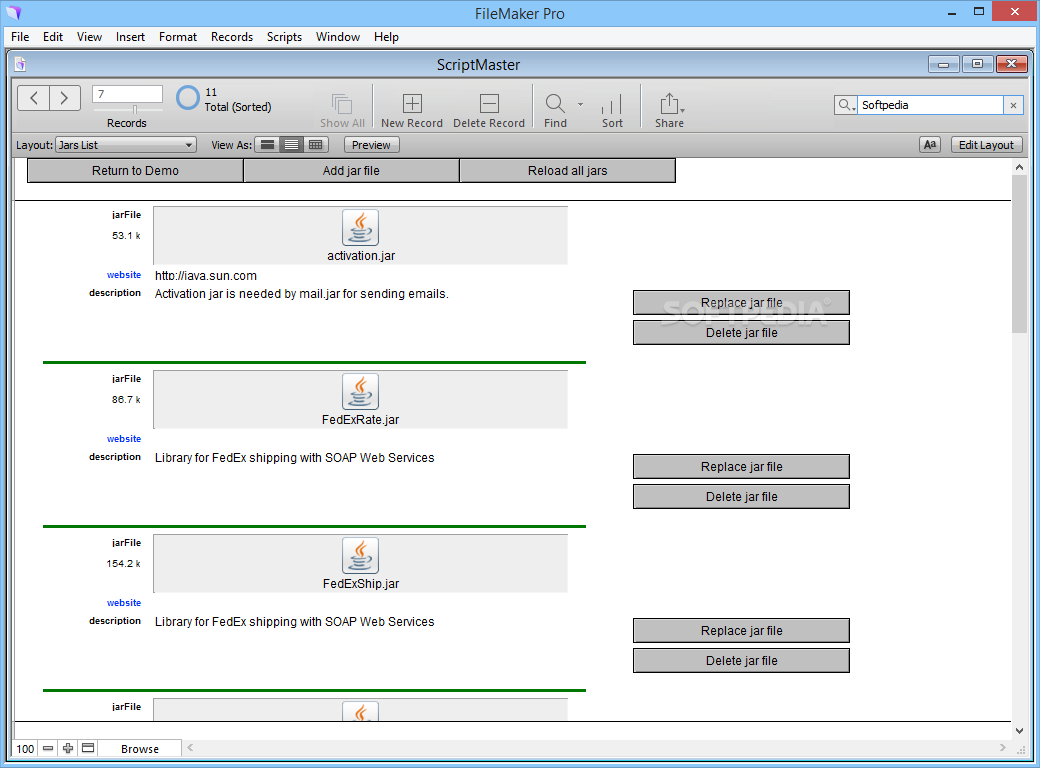Click Activation jar description text
1040x768 pixels.
click(x=302, y=294)
